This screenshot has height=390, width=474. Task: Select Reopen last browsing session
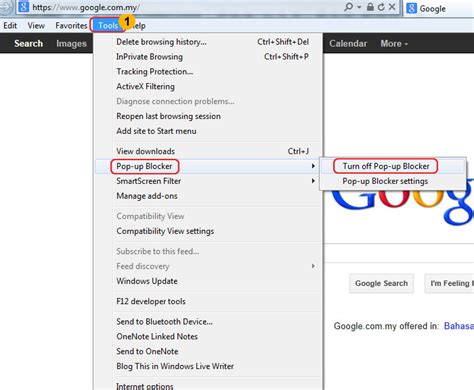208,116
